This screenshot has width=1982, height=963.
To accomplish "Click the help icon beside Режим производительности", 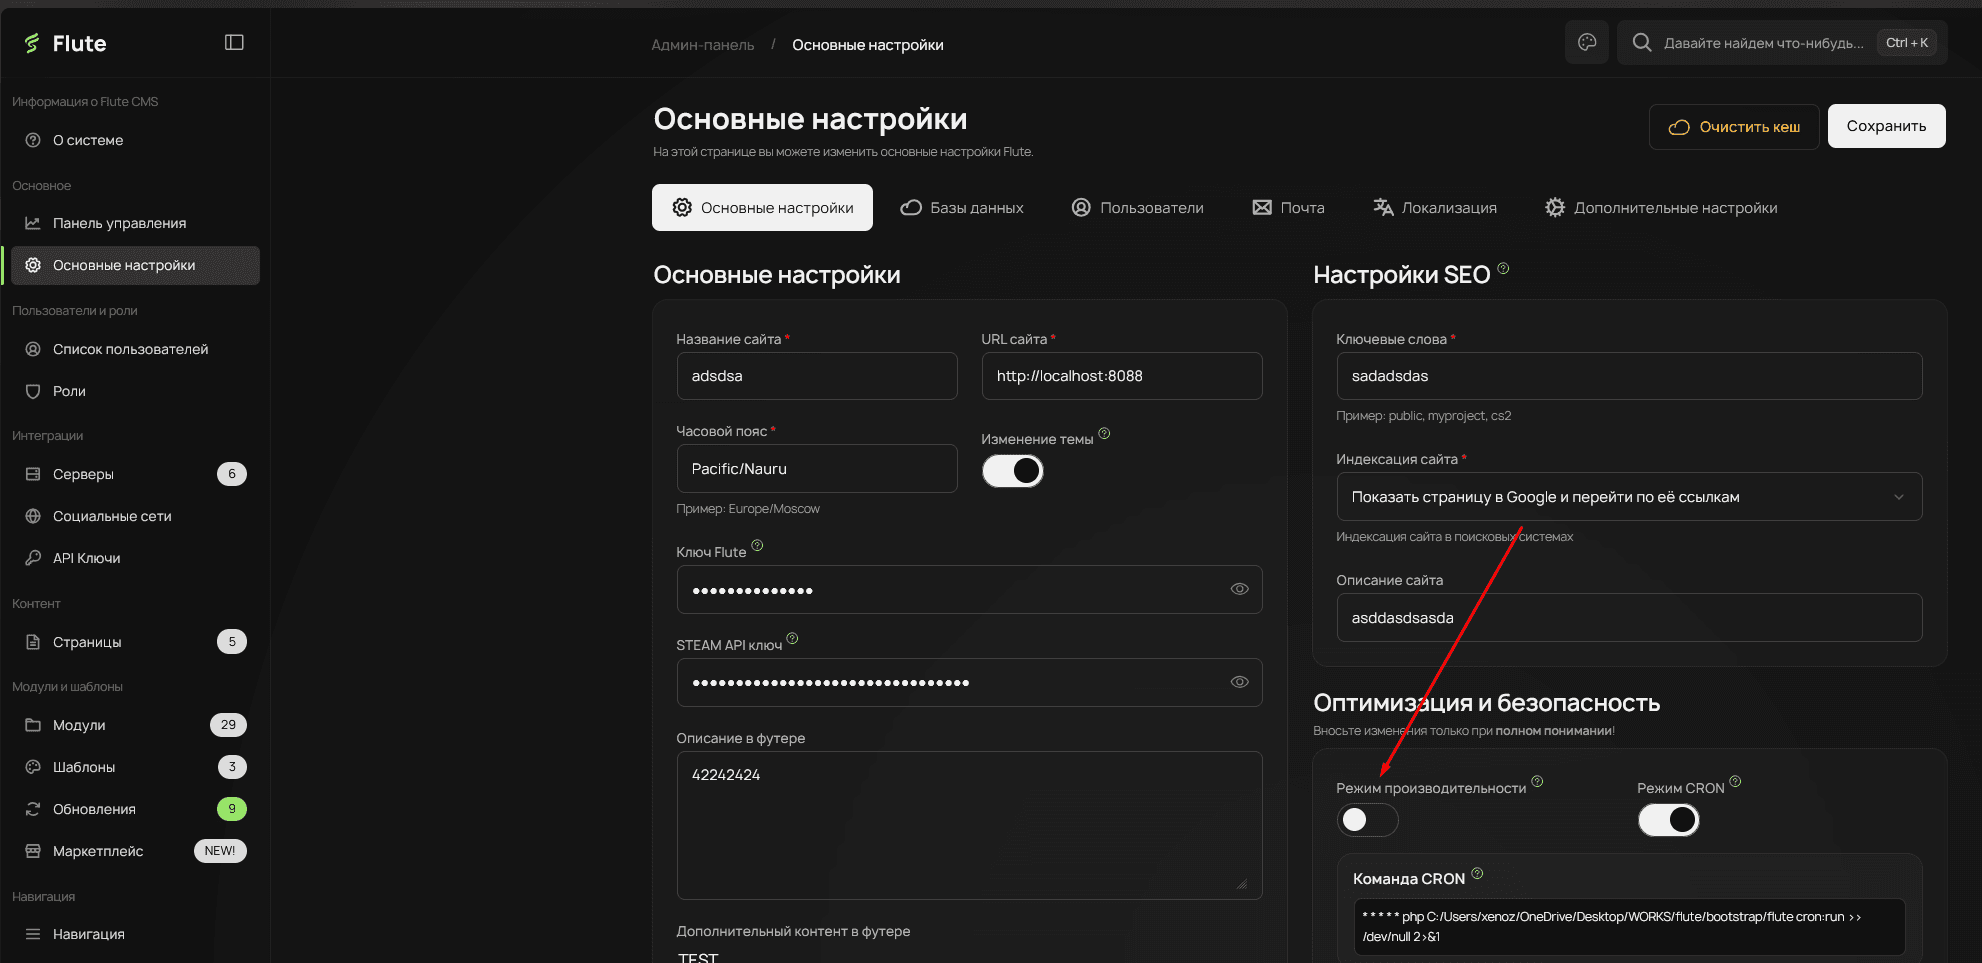I will click(1537, 781).
